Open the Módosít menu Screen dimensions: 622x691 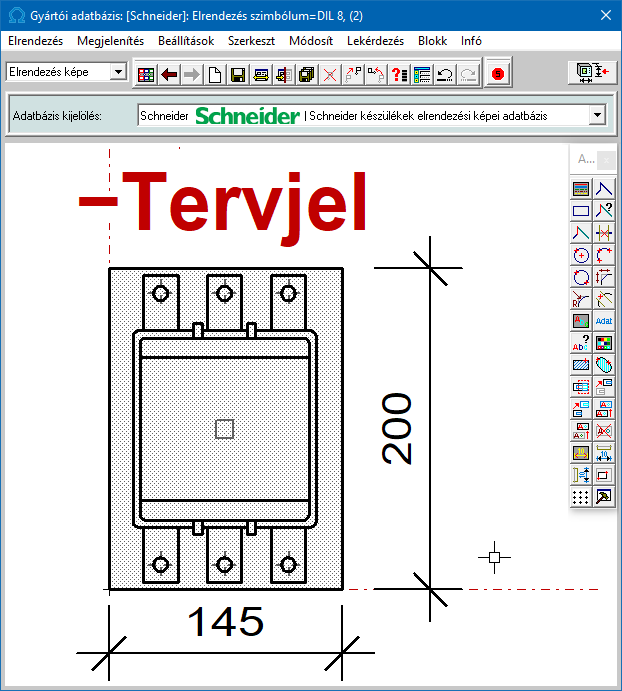tap(311, 41)
